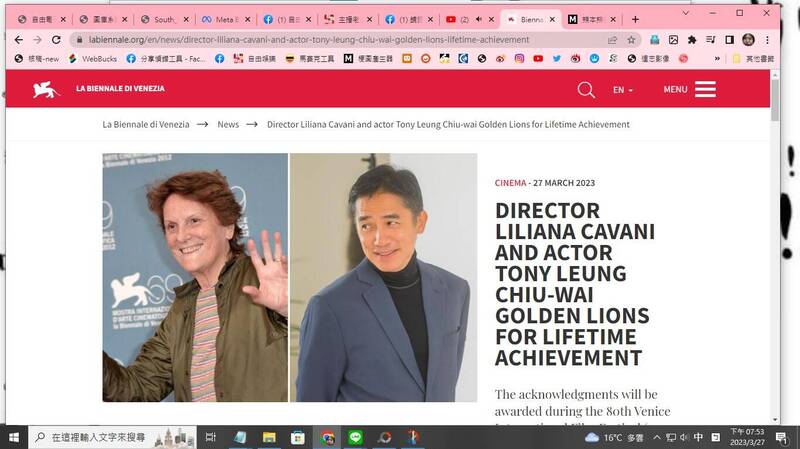The height and width of the screenshot is (449, 800).
Task: Open the site MENU hamburger
Action: 690,89
